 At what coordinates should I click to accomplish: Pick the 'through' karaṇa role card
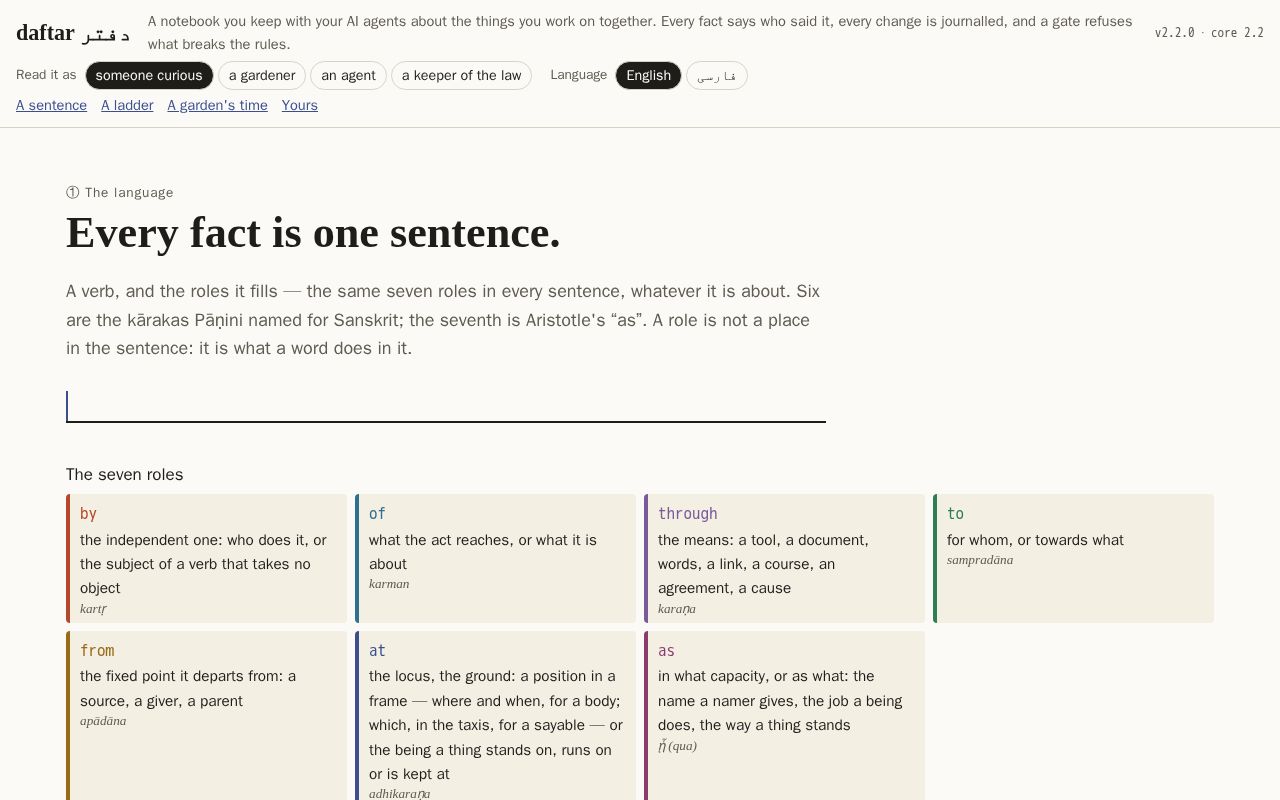(x=785, y=558)
